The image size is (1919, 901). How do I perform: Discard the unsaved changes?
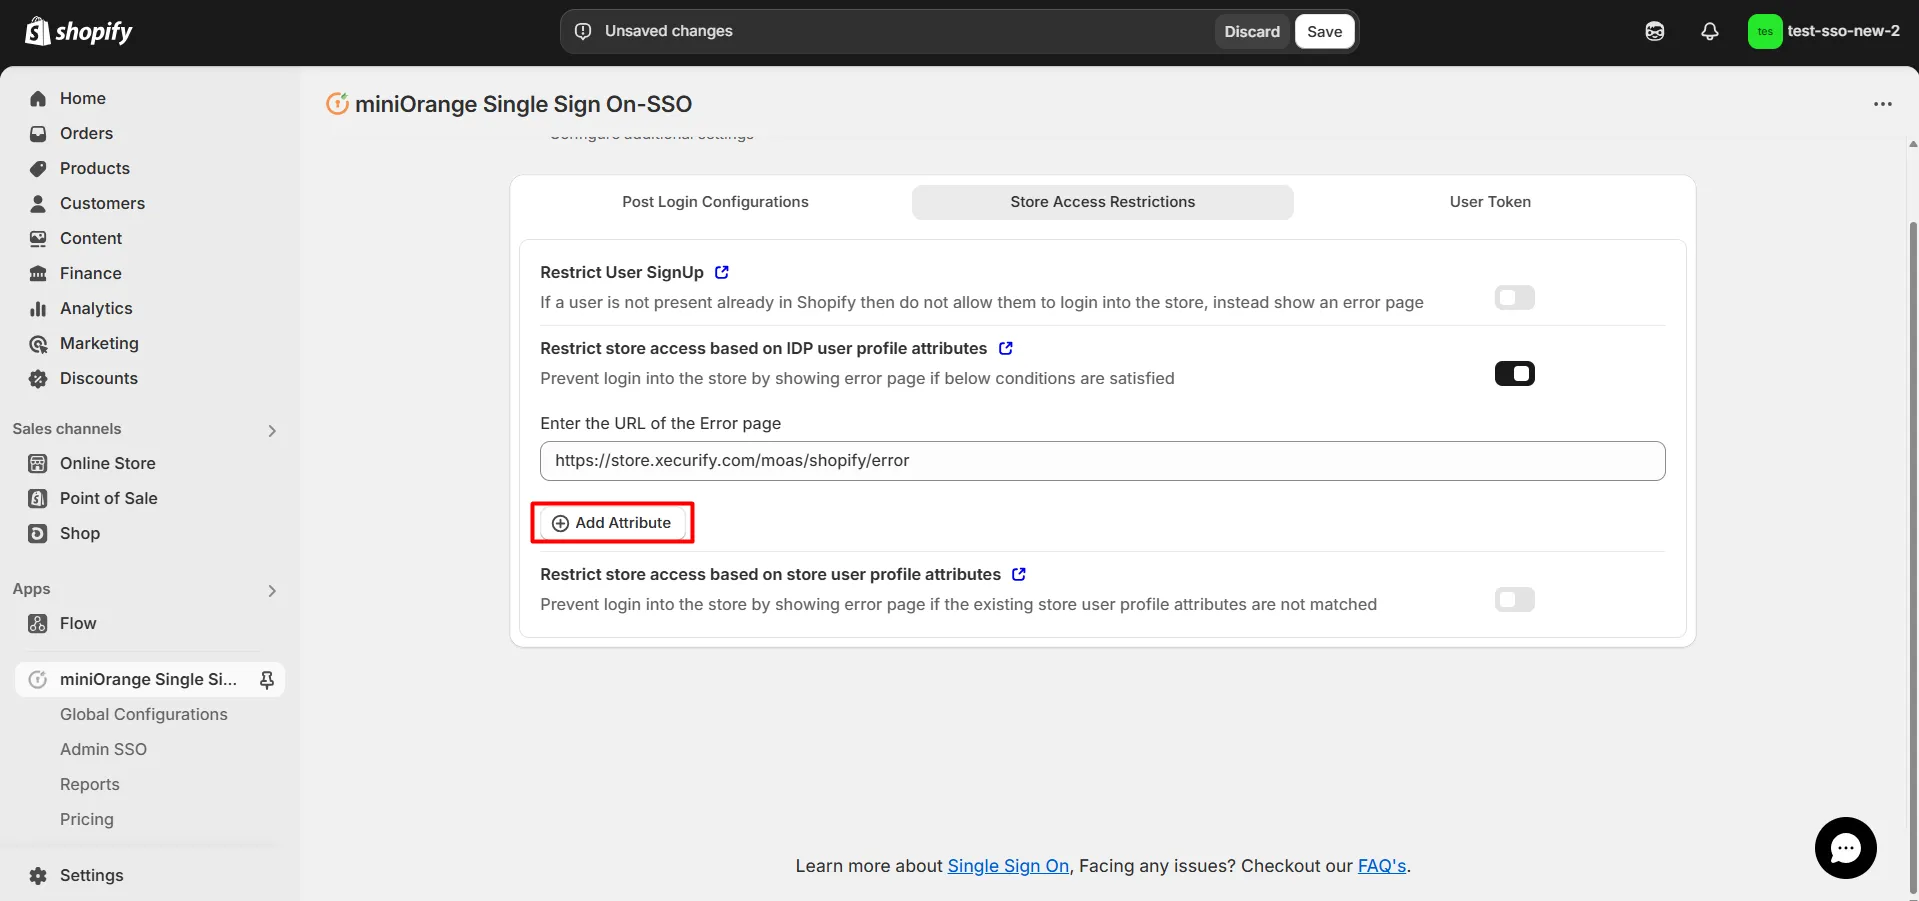point(1252,31)
